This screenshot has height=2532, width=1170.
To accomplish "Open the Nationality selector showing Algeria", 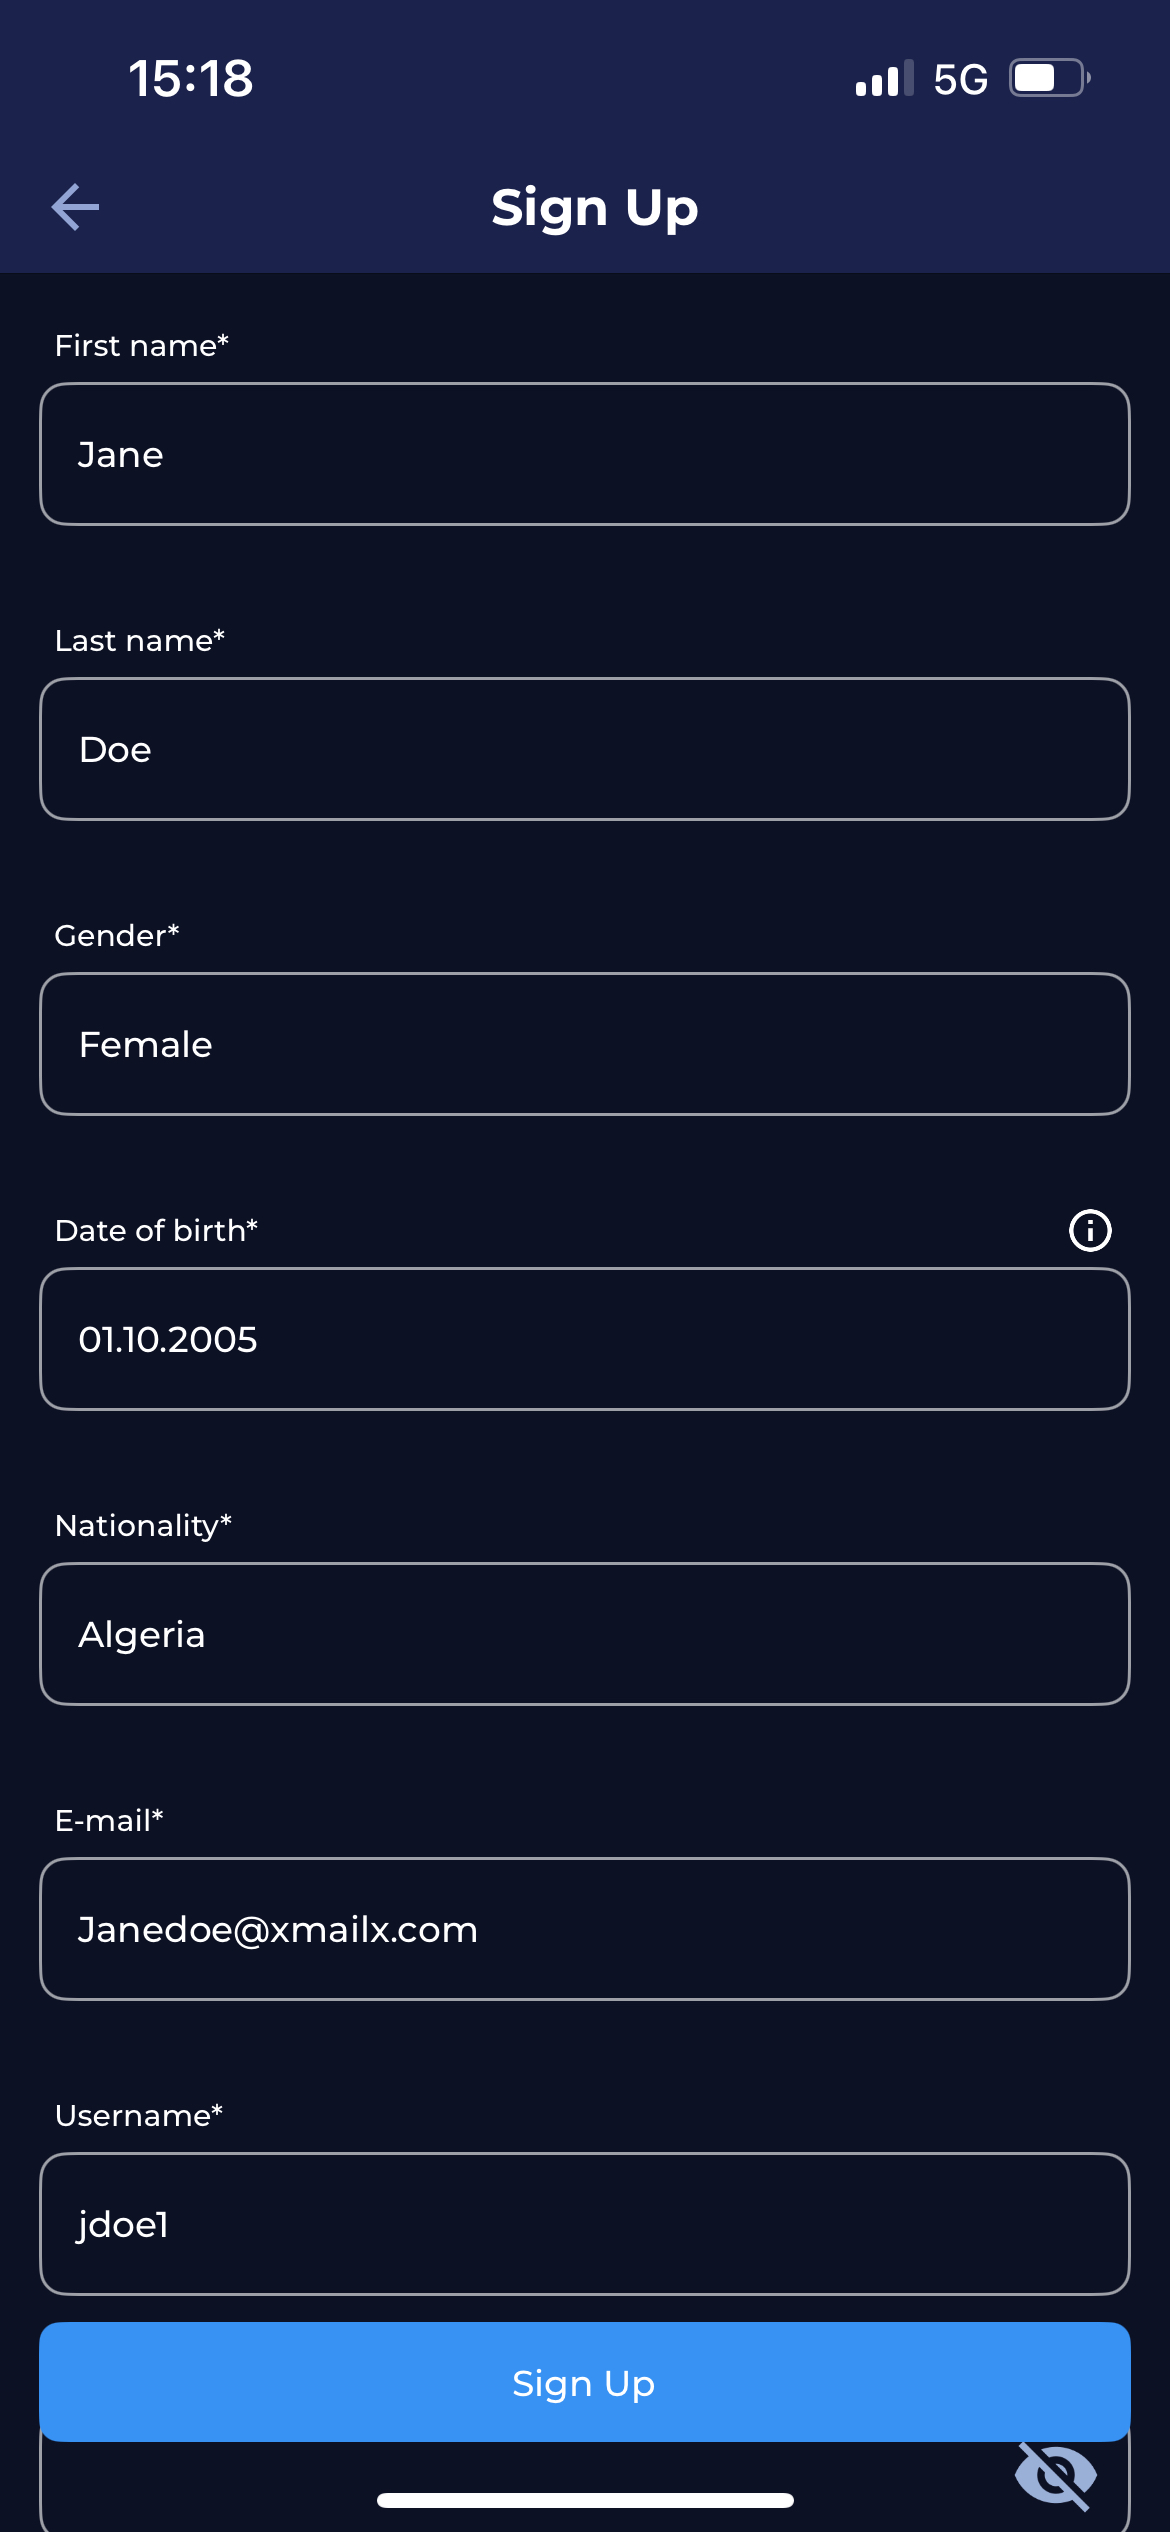I will (585, 1634).
